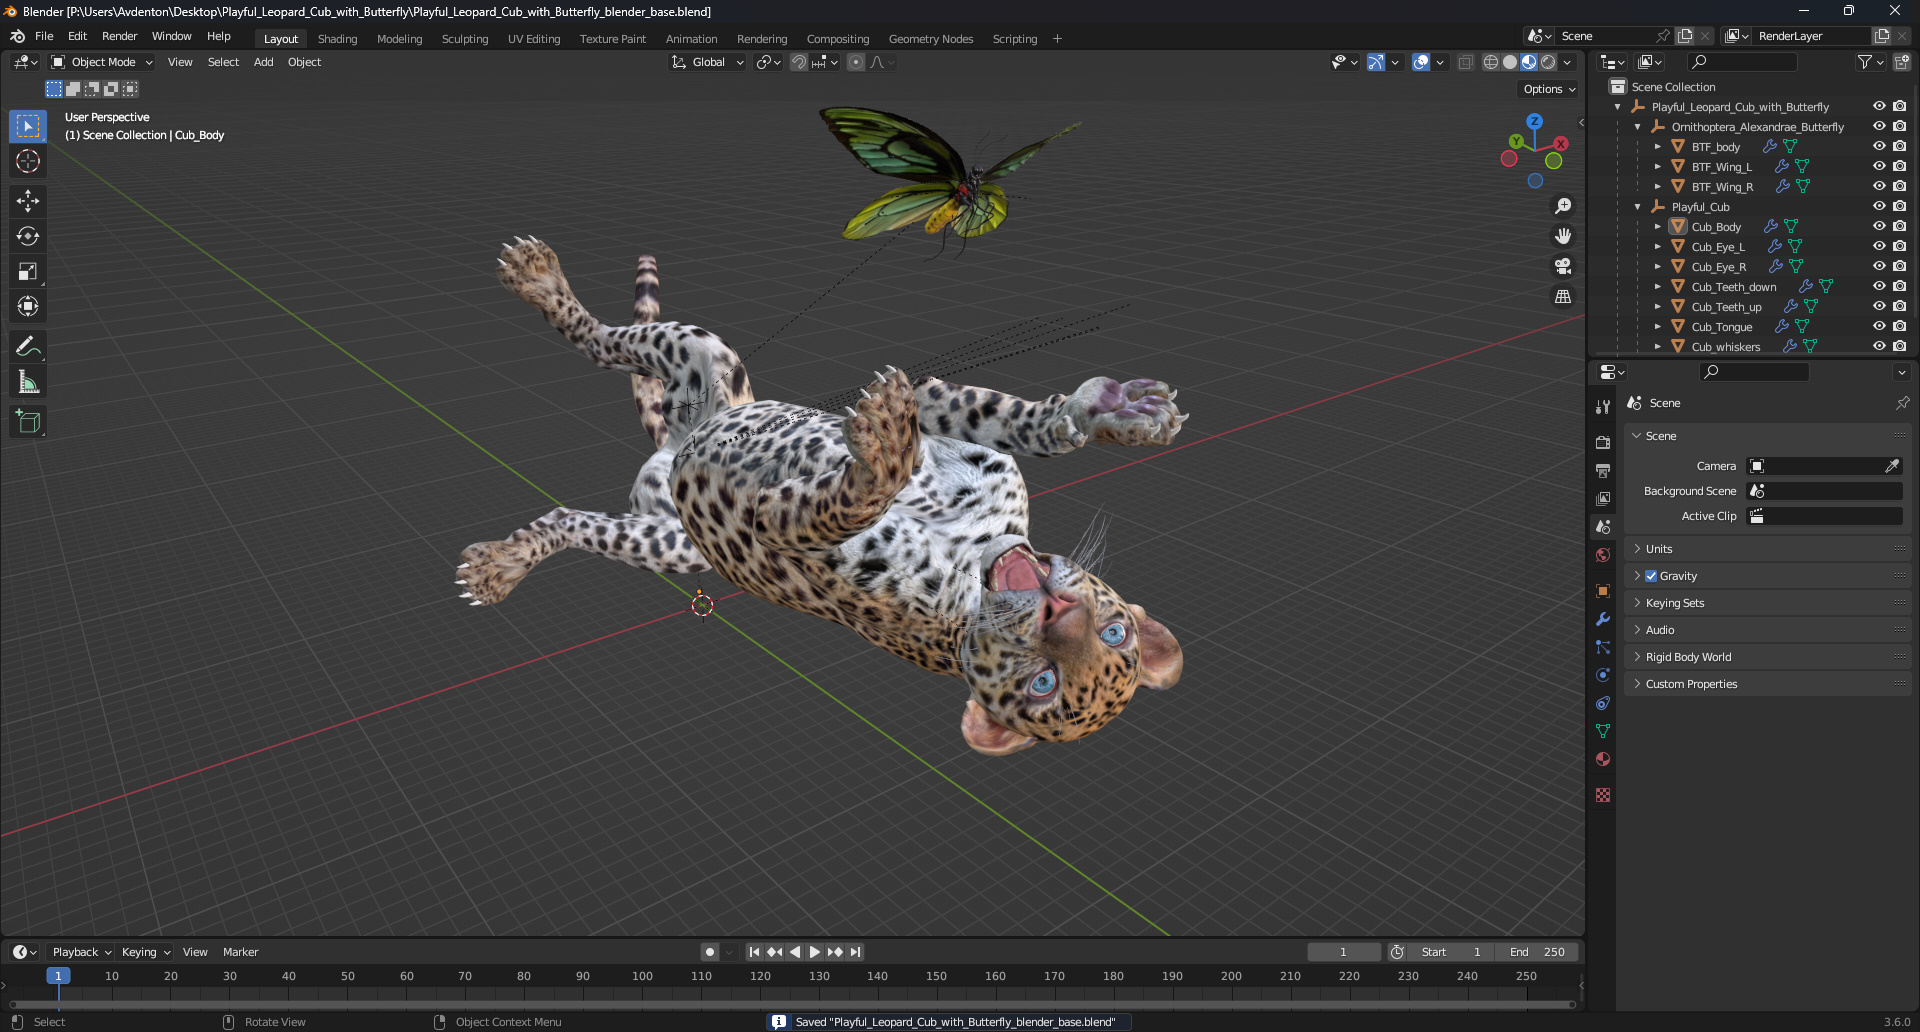This screenshot has width=1920, height=1032.
Task: Toggle the Gravity checkbox
Action: pyautogui.click(x=1651, y=576)
